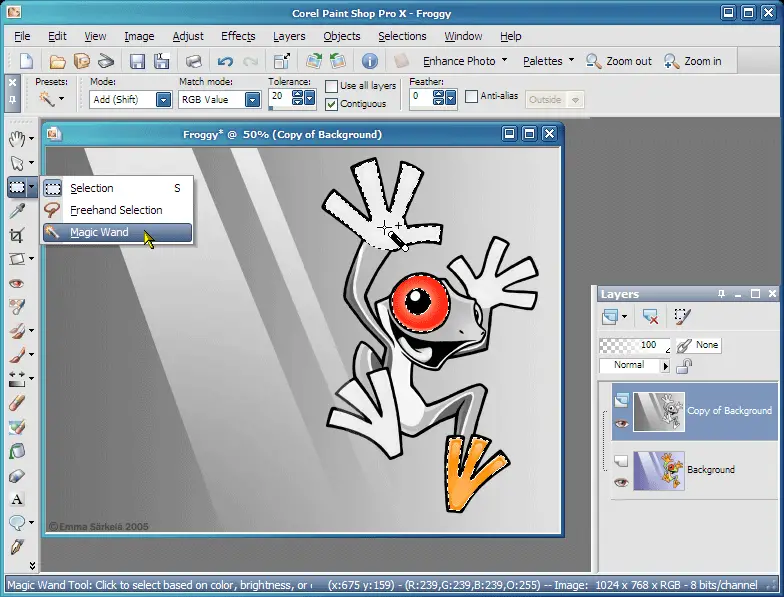Select the Dropper tool in the toolbox

coord(16,211)
